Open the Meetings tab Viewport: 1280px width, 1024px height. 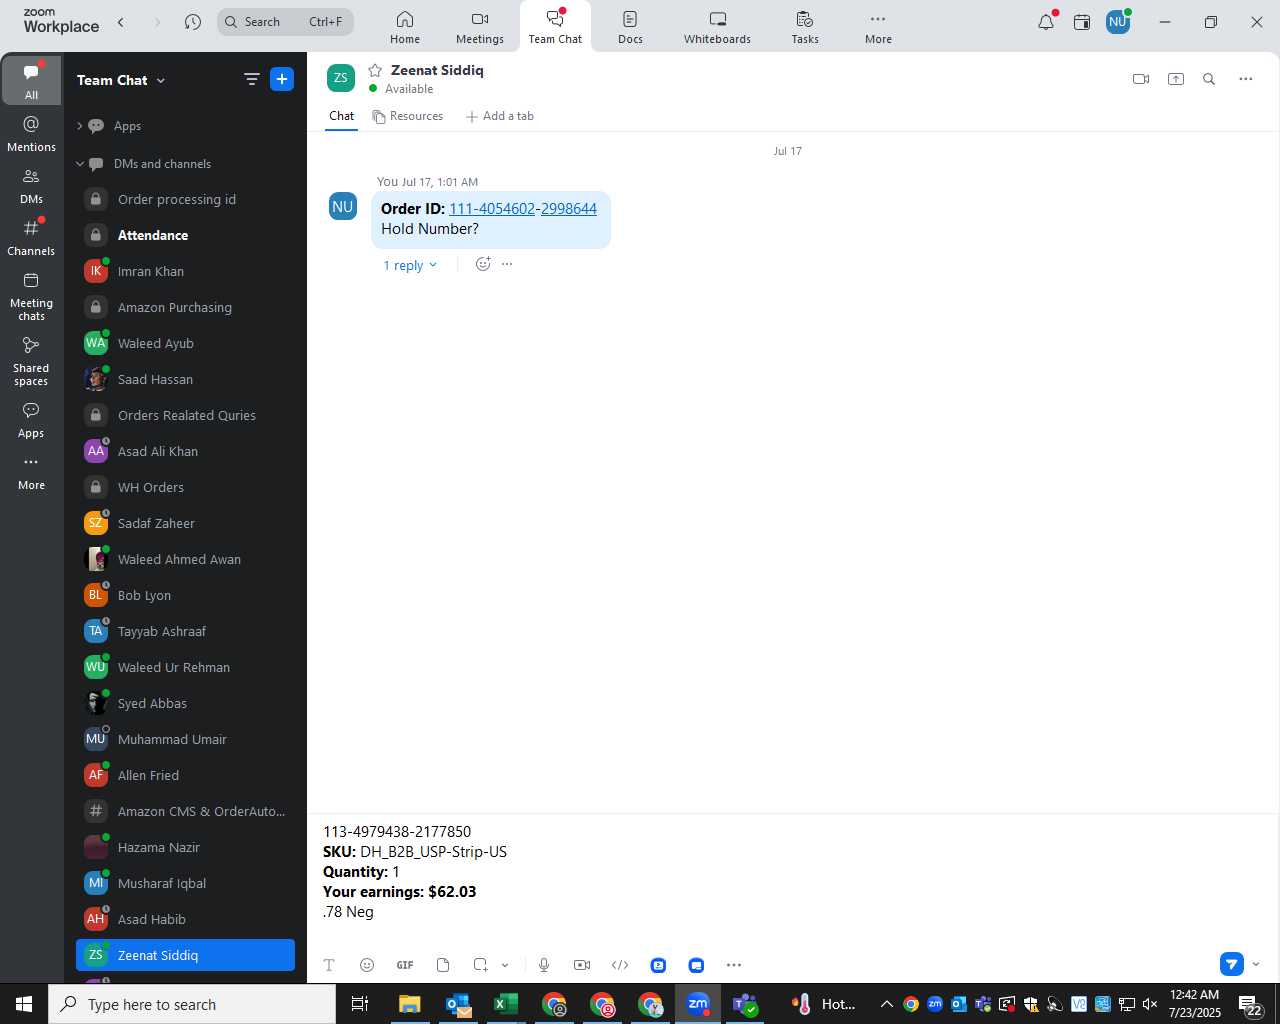[x=480, y=27]
